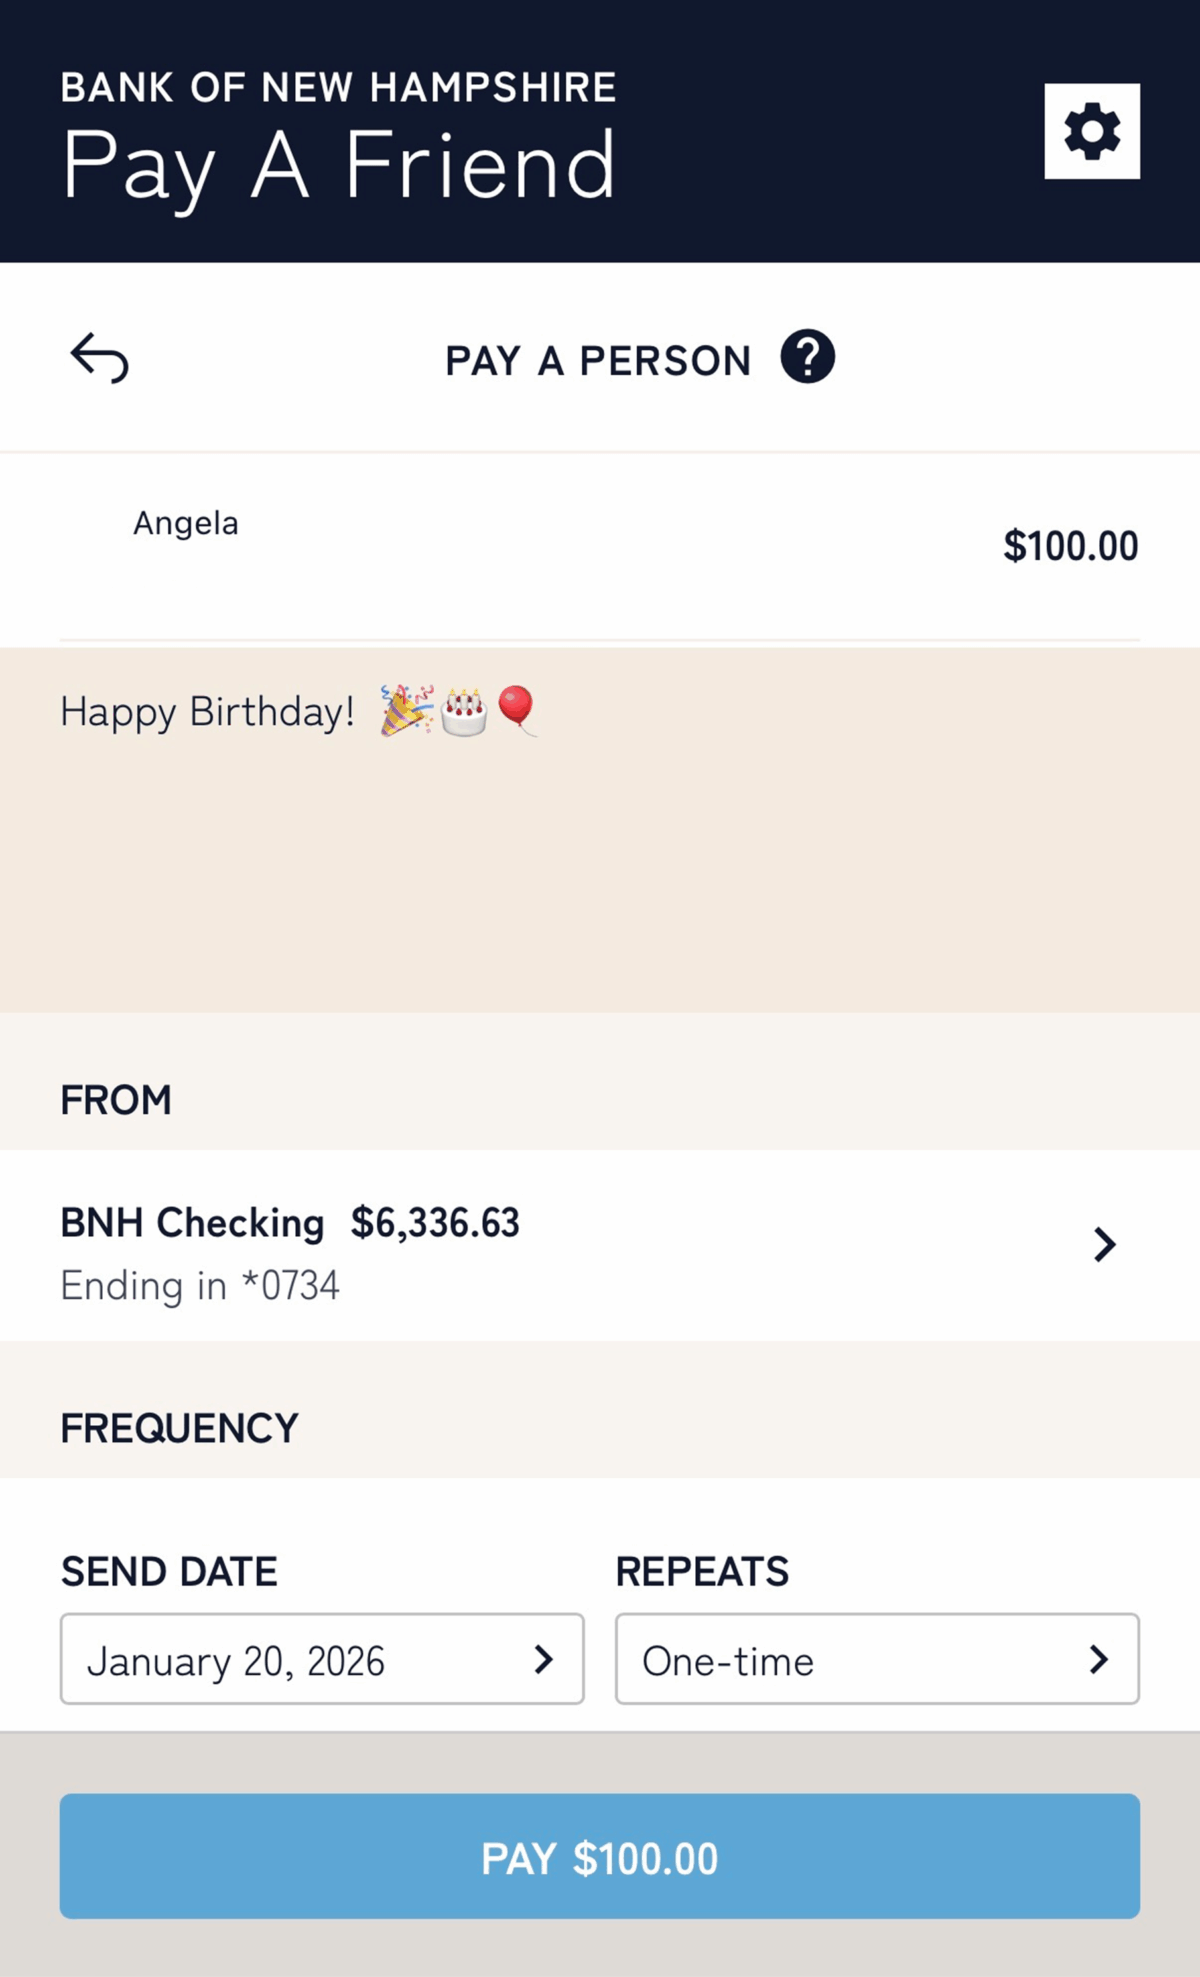Select the recipient name Angela
Viewport: 1200px width, 1977px height.
(x=186, y=523)
